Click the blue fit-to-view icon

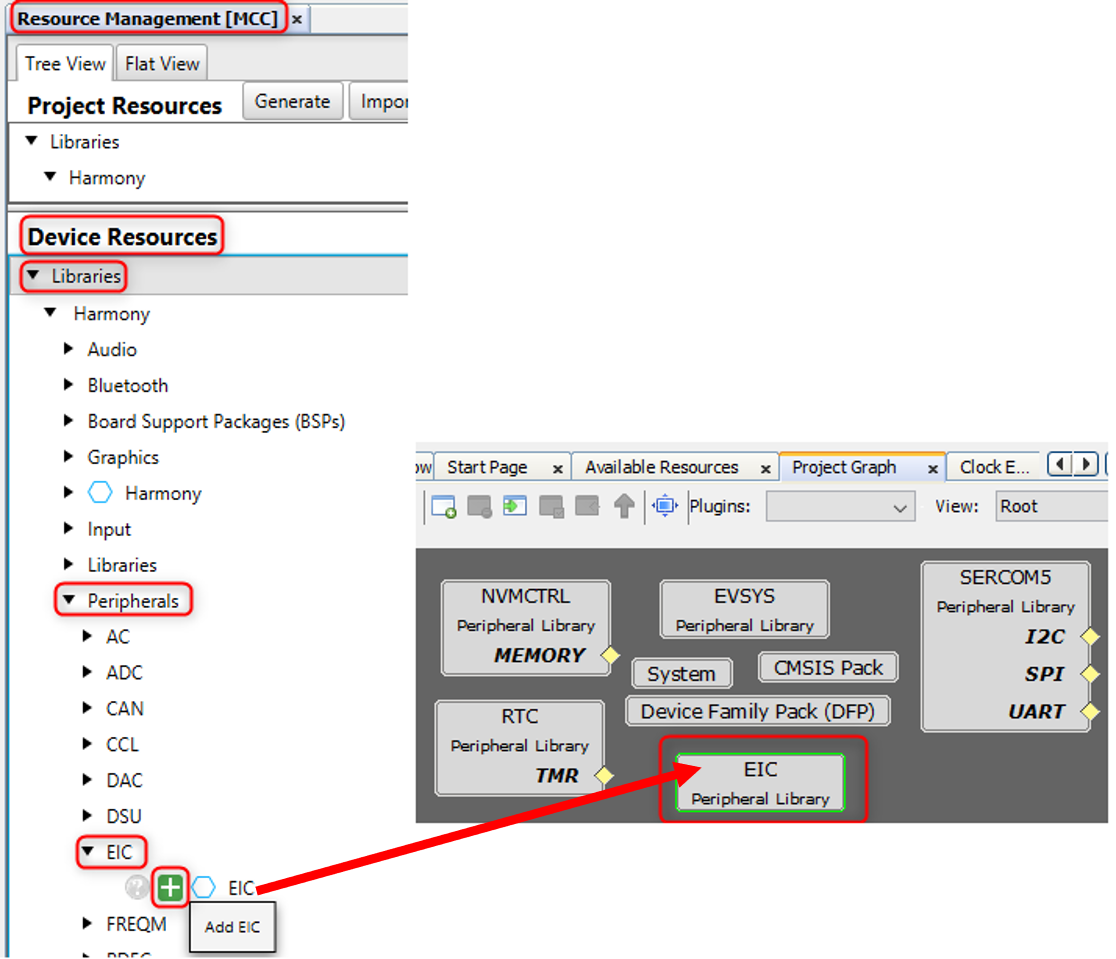tap(665, 506)
